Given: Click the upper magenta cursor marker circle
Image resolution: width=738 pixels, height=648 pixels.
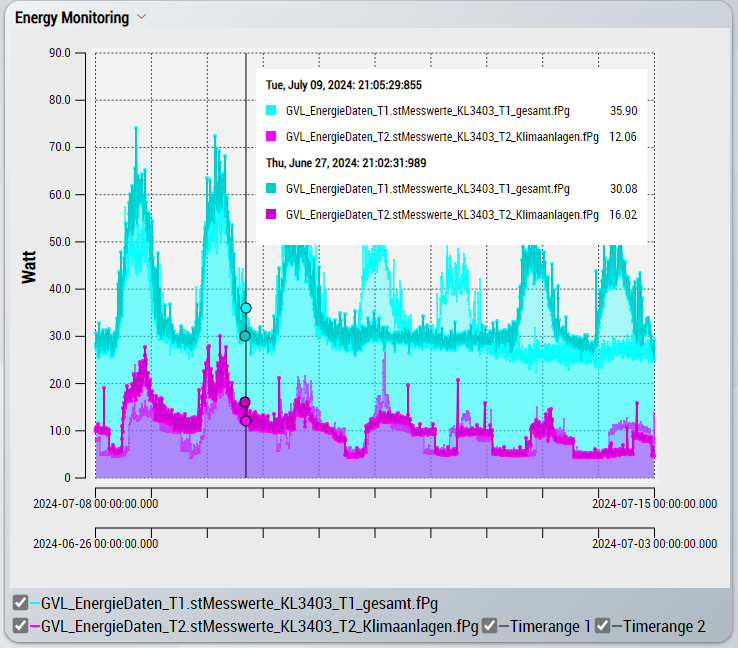Looking at the screenshot, I should [x=245, y=402].
